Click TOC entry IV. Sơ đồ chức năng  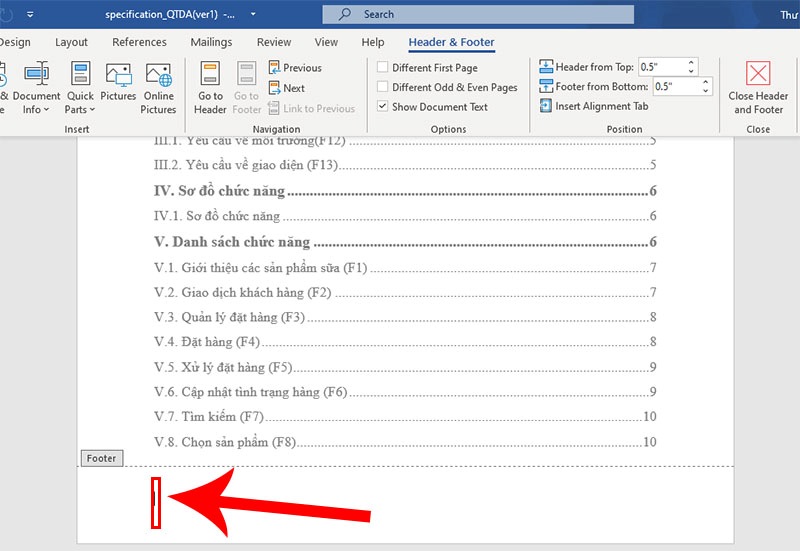pyautogui.click(x=405, y=191)
